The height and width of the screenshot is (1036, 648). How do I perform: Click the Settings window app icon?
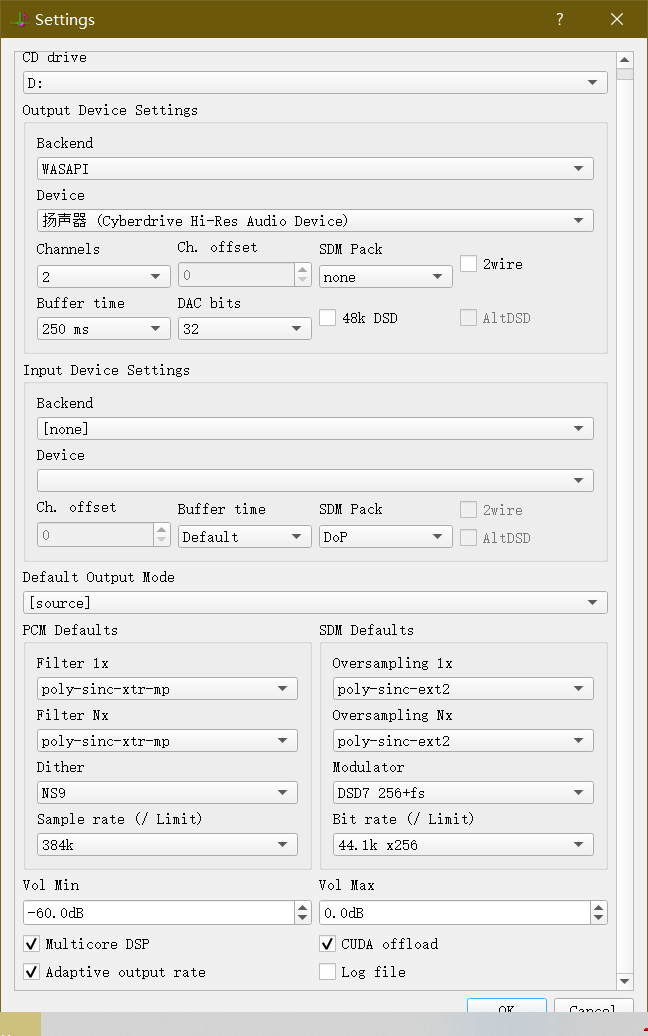(17, 19)
